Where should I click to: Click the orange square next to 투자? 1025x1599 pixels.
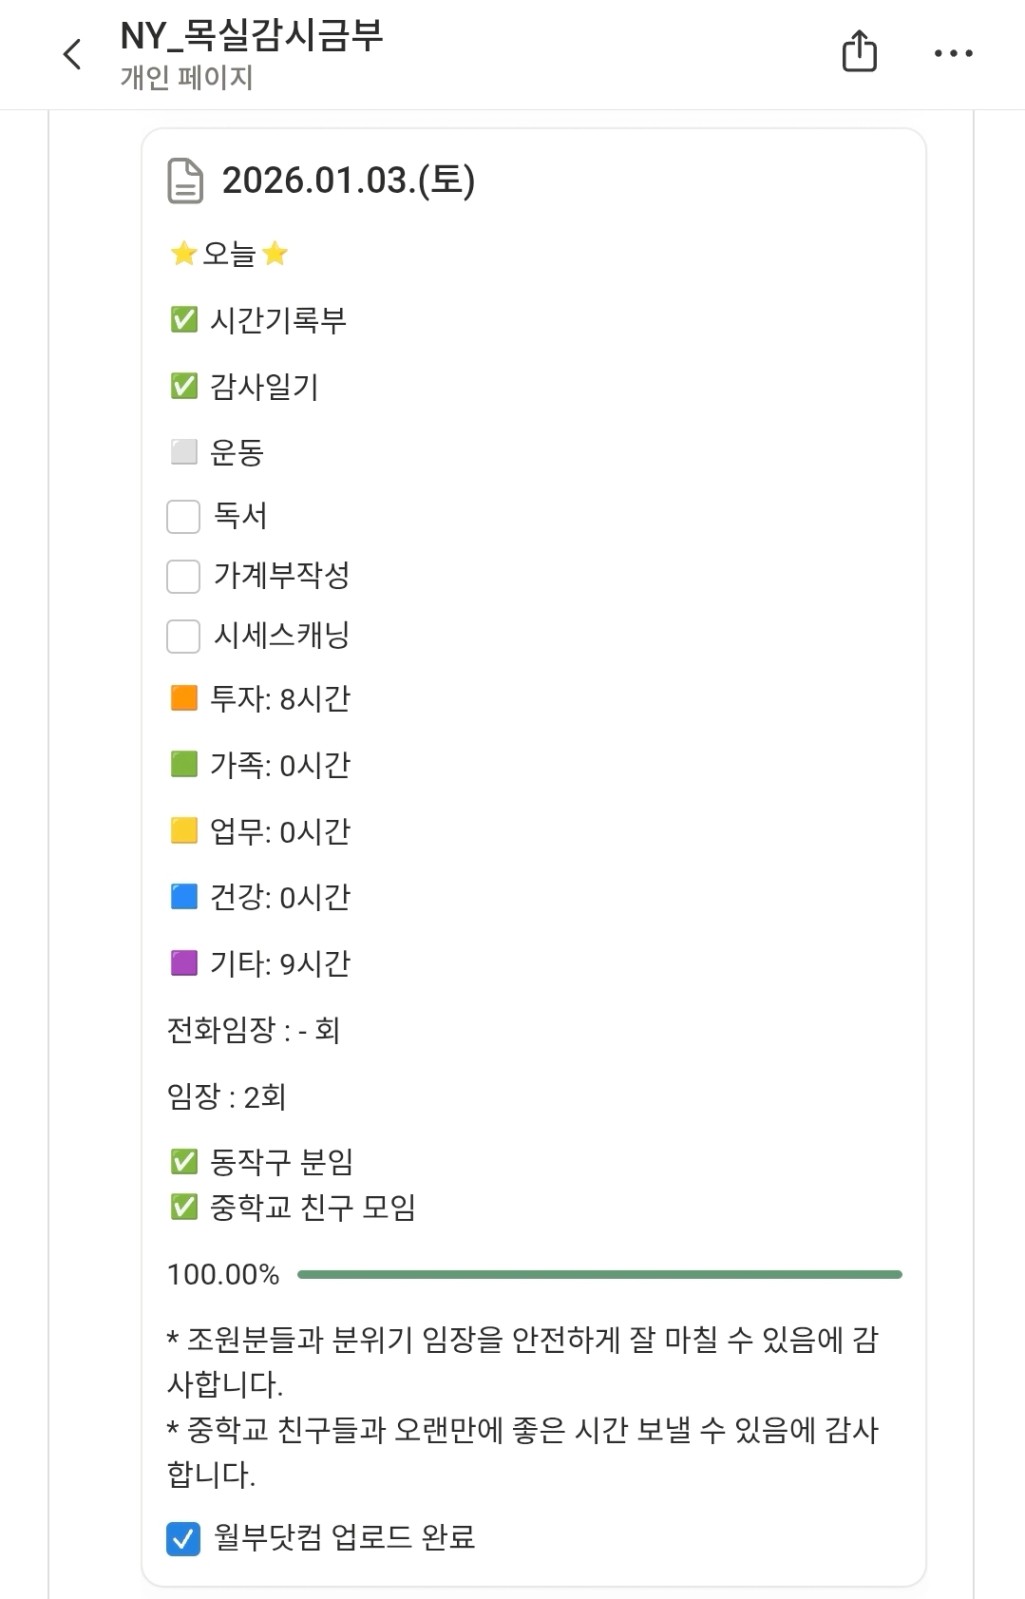(x=184, y=698)
